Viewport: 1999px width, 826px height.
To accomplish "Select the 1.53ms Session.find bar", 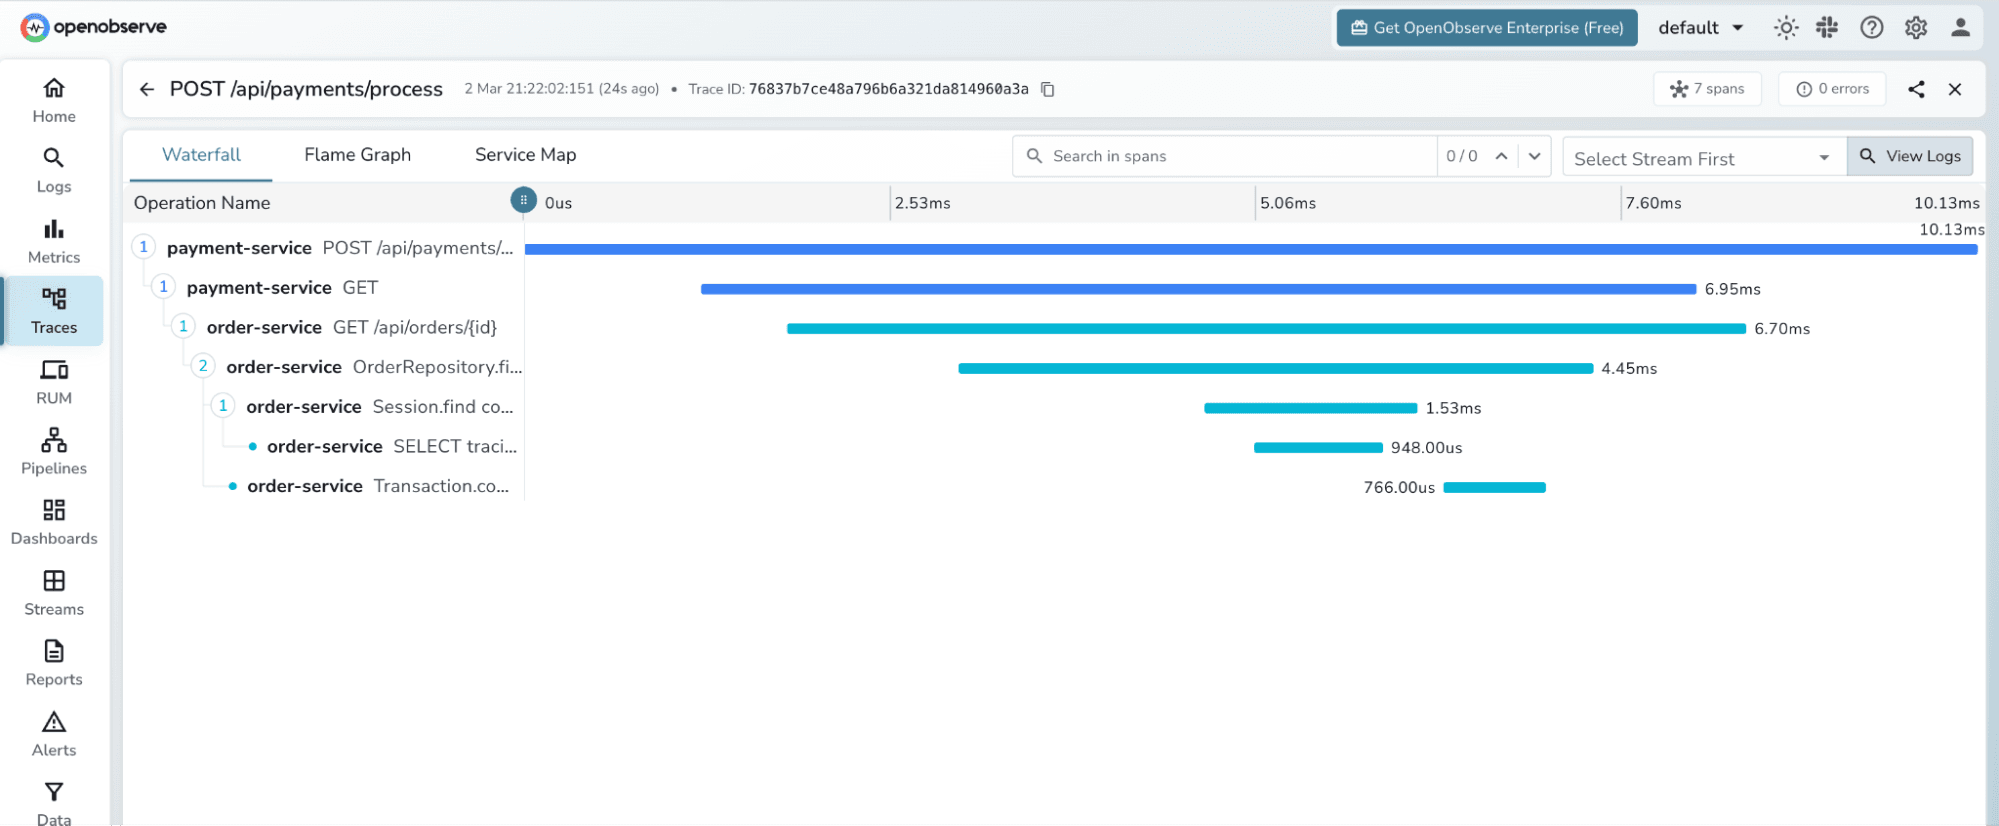I will click(1310, 408).
